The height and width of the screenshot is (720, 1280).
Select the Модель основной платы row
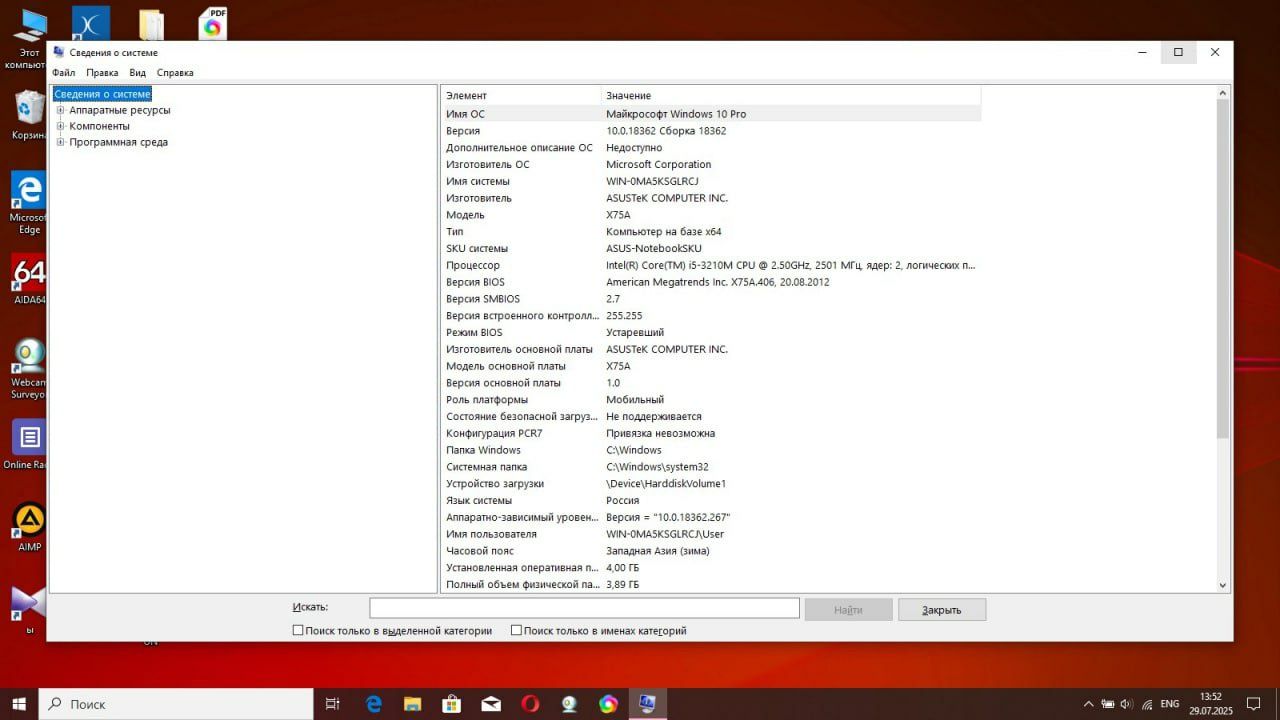[x=711, y=366]
